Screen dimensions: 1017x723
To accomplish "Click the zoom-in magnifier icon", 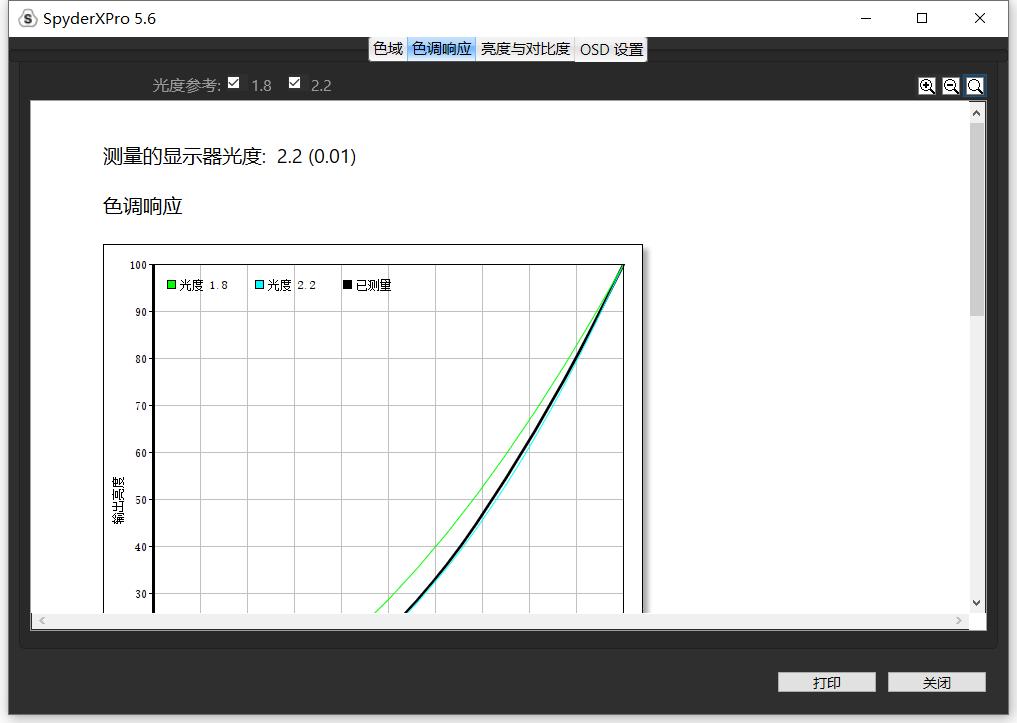I will (x=926, y=86).
